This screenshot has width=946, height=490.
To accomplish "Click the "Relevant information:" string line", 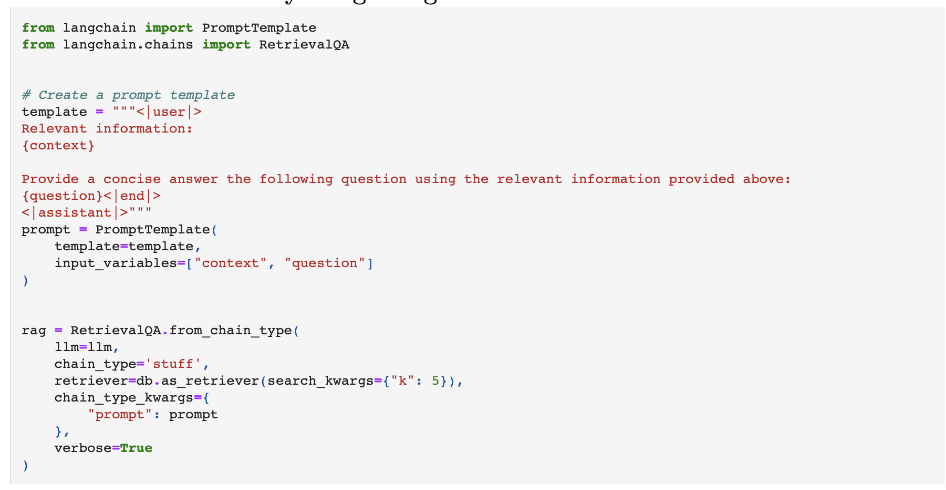I will [x=107, y=129].
